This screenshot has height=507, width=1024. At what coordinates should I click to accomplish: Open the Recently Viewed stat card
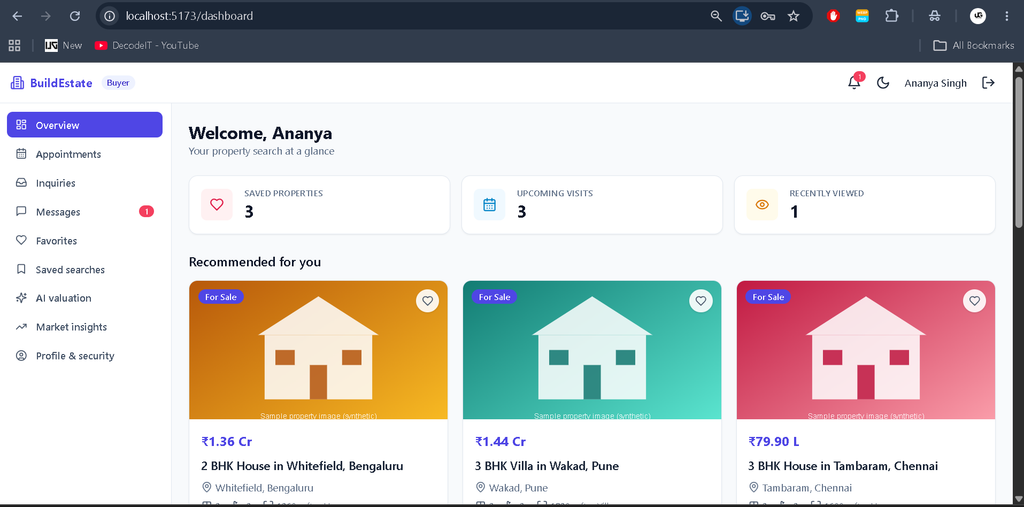pyautogui.click(x=865, y=204)
